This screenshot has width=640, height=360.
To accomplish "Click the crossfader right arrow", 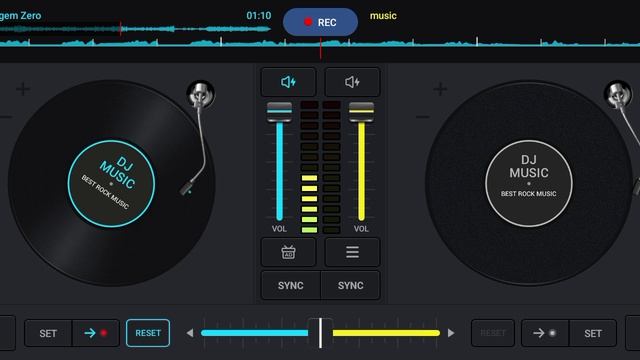I will 451,333.
